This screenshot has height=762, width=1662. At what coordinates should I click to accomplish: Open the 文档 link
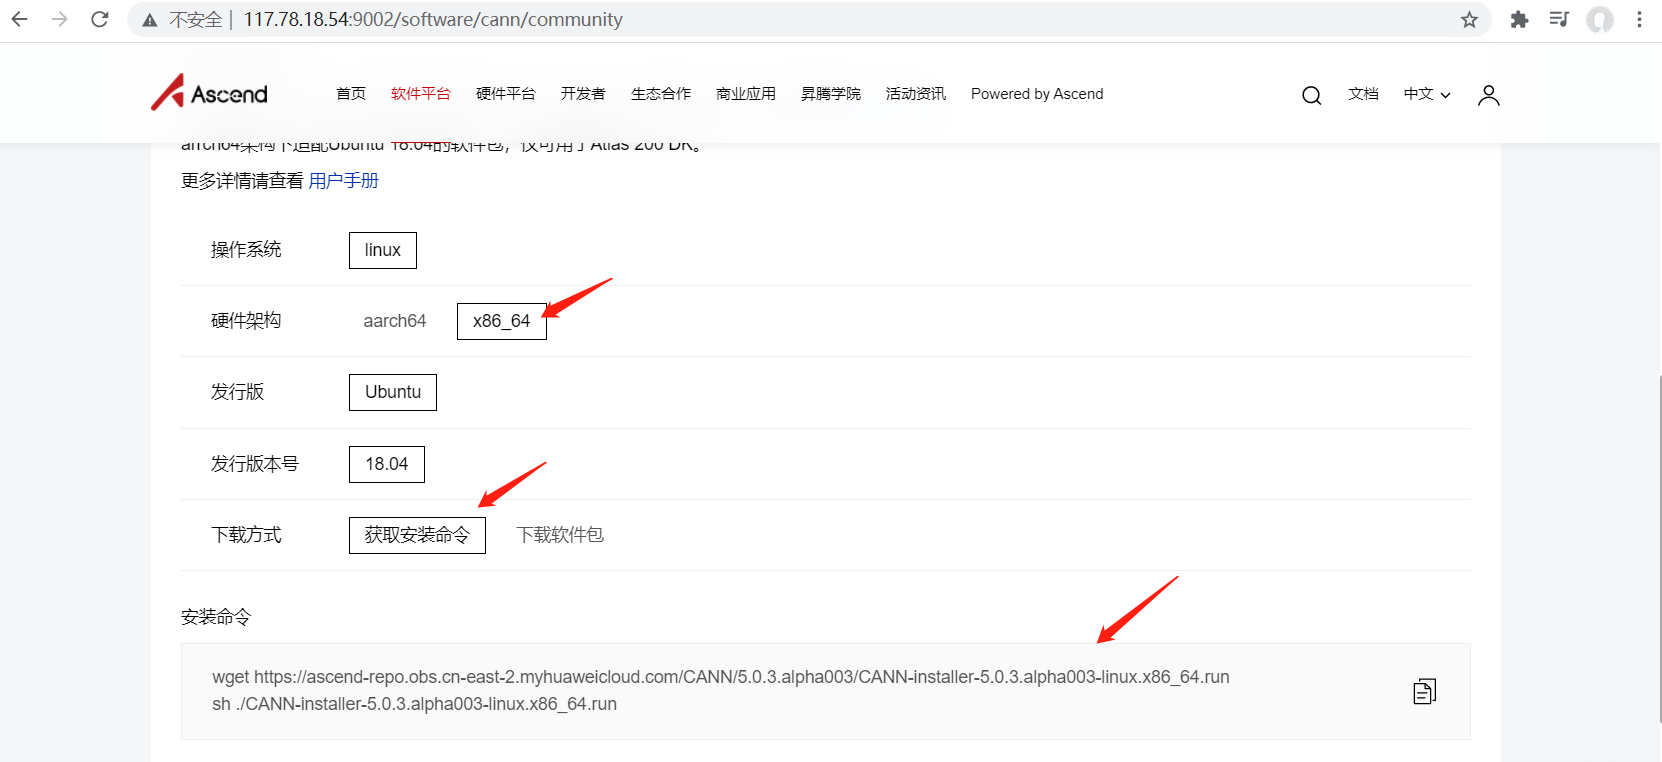point(1363,94)
